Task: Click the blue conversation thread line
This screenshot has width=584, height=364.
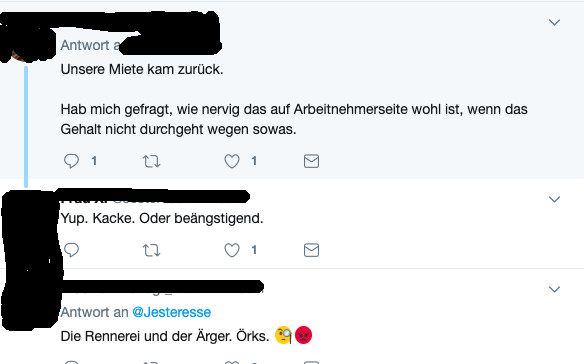Action: 26,127
